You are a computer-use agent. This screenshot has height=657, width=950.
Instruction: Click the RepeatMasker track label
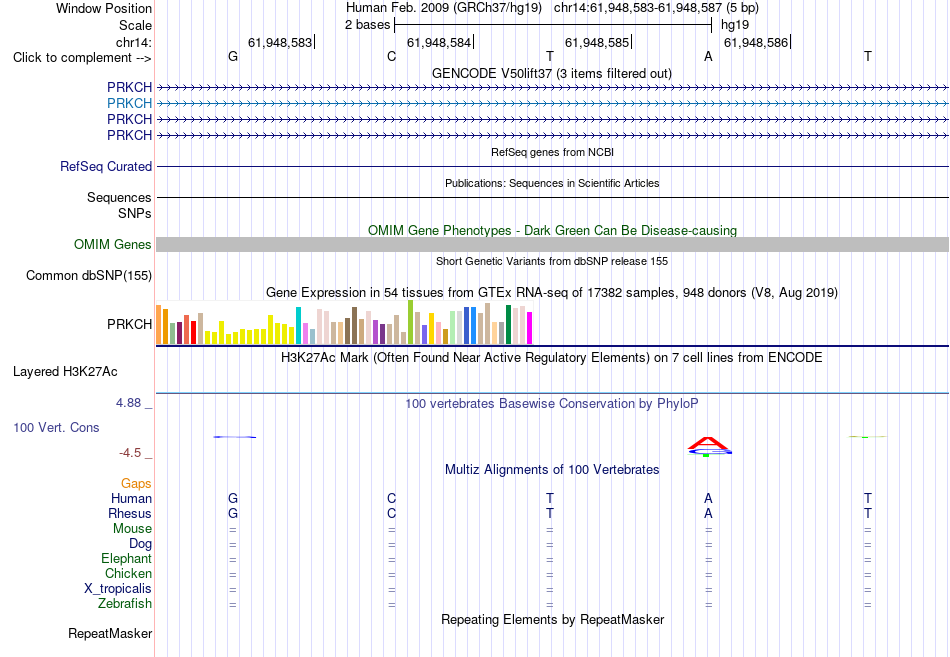(110, 633)
